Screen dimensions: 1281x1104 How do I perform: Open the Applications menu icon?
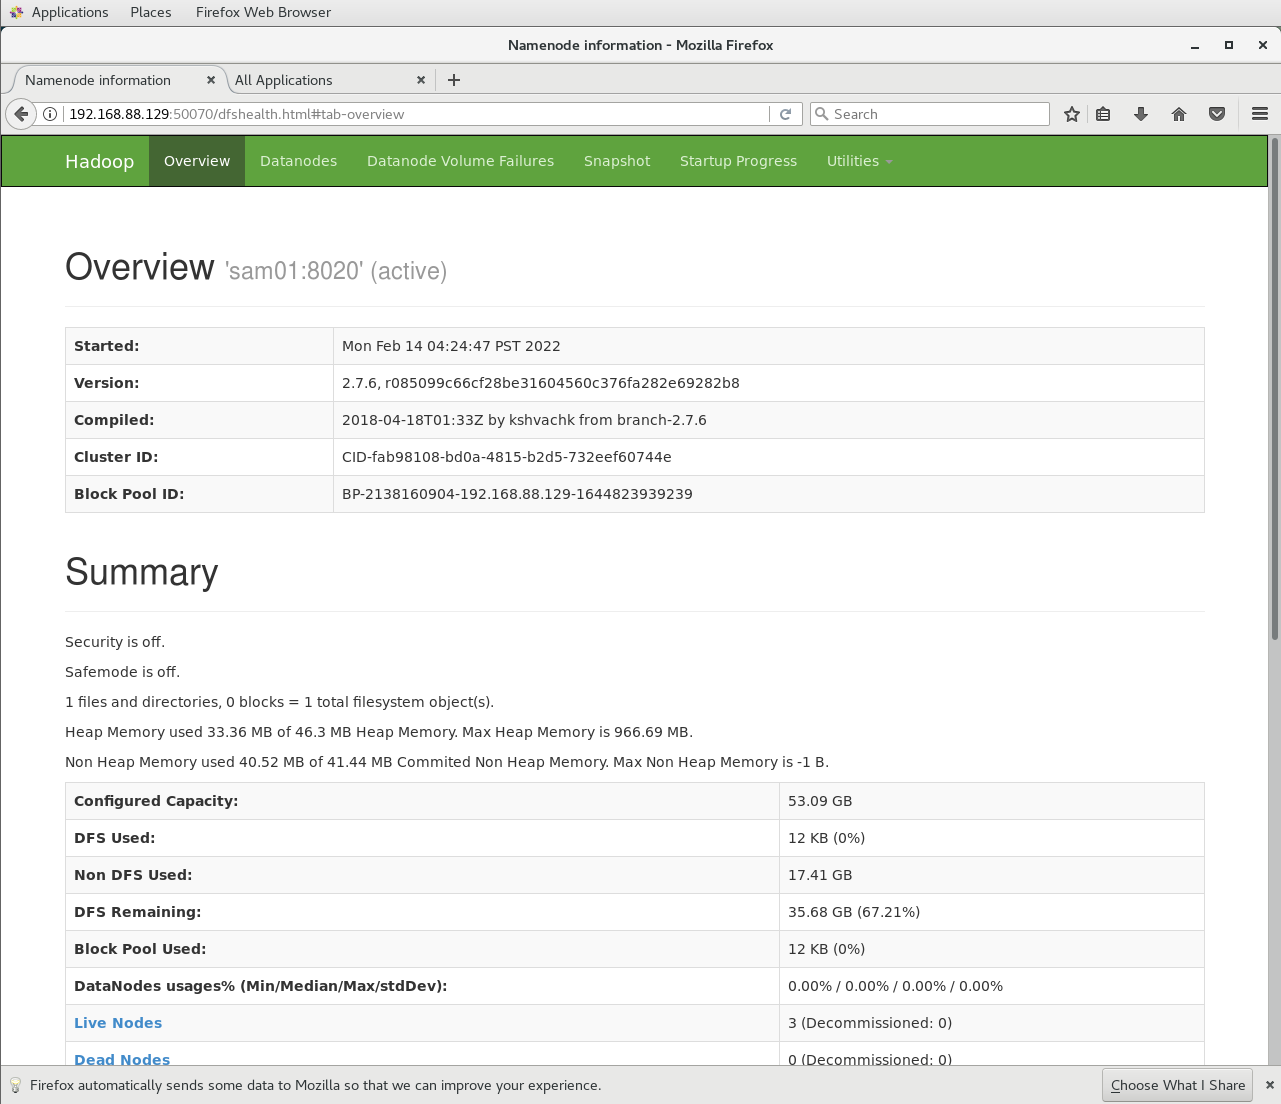(x=16, y=12)
